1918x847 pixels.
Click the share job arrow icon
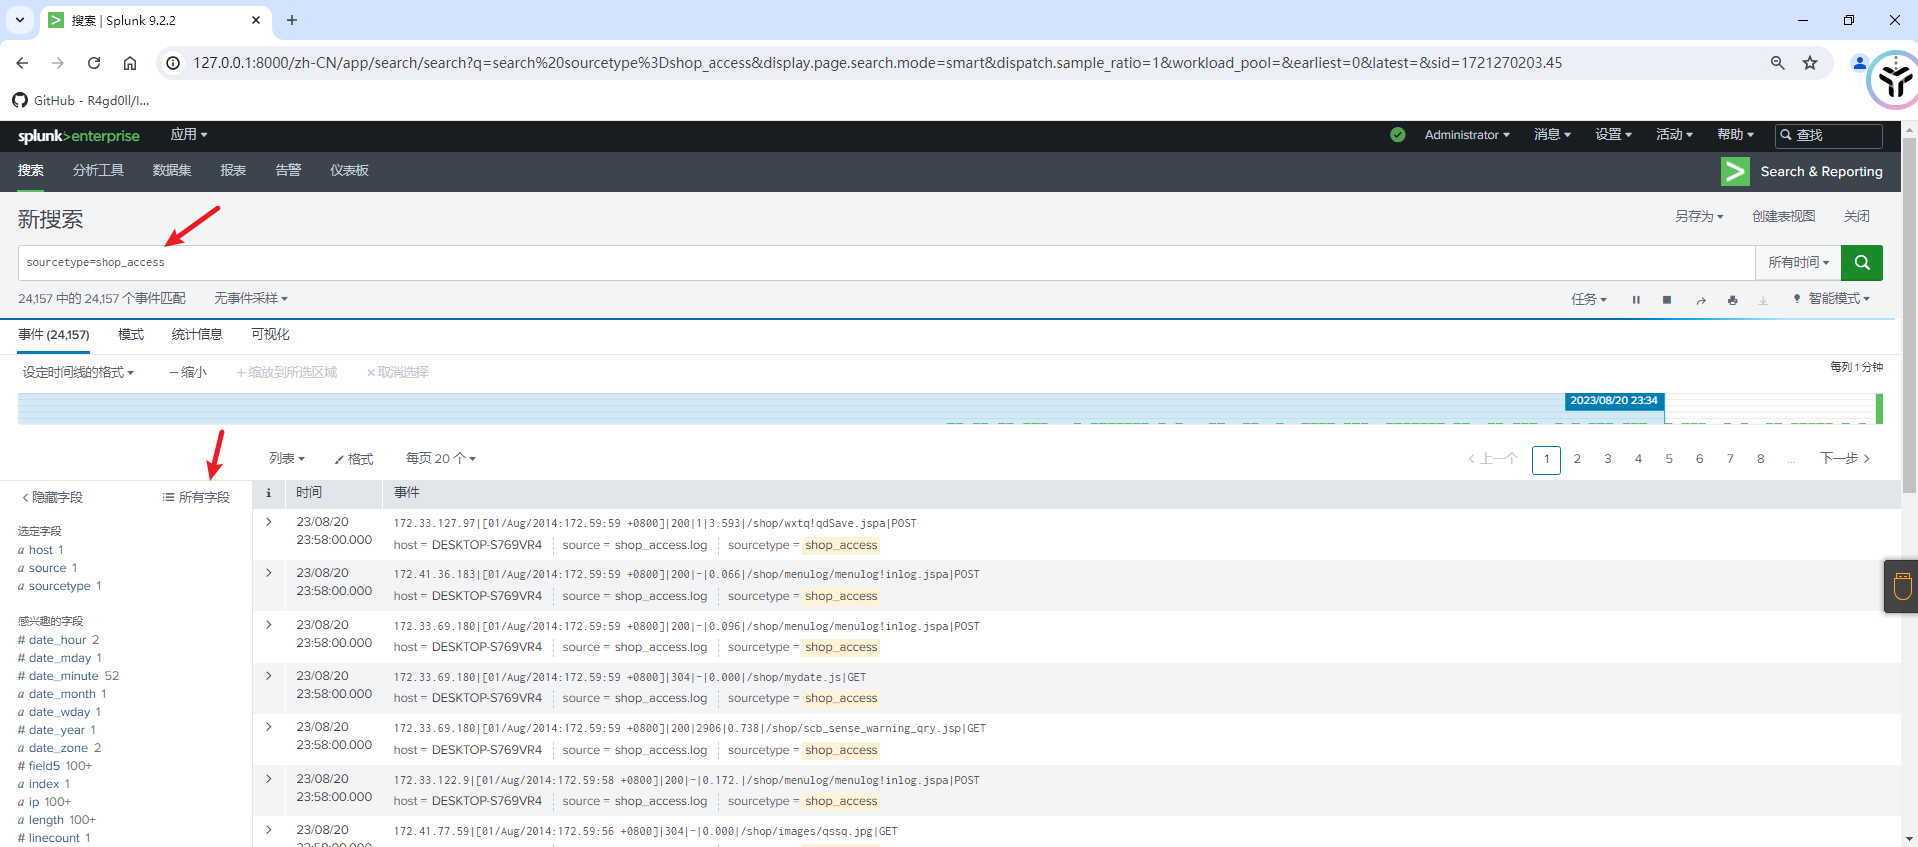(x=1700, y=299)
